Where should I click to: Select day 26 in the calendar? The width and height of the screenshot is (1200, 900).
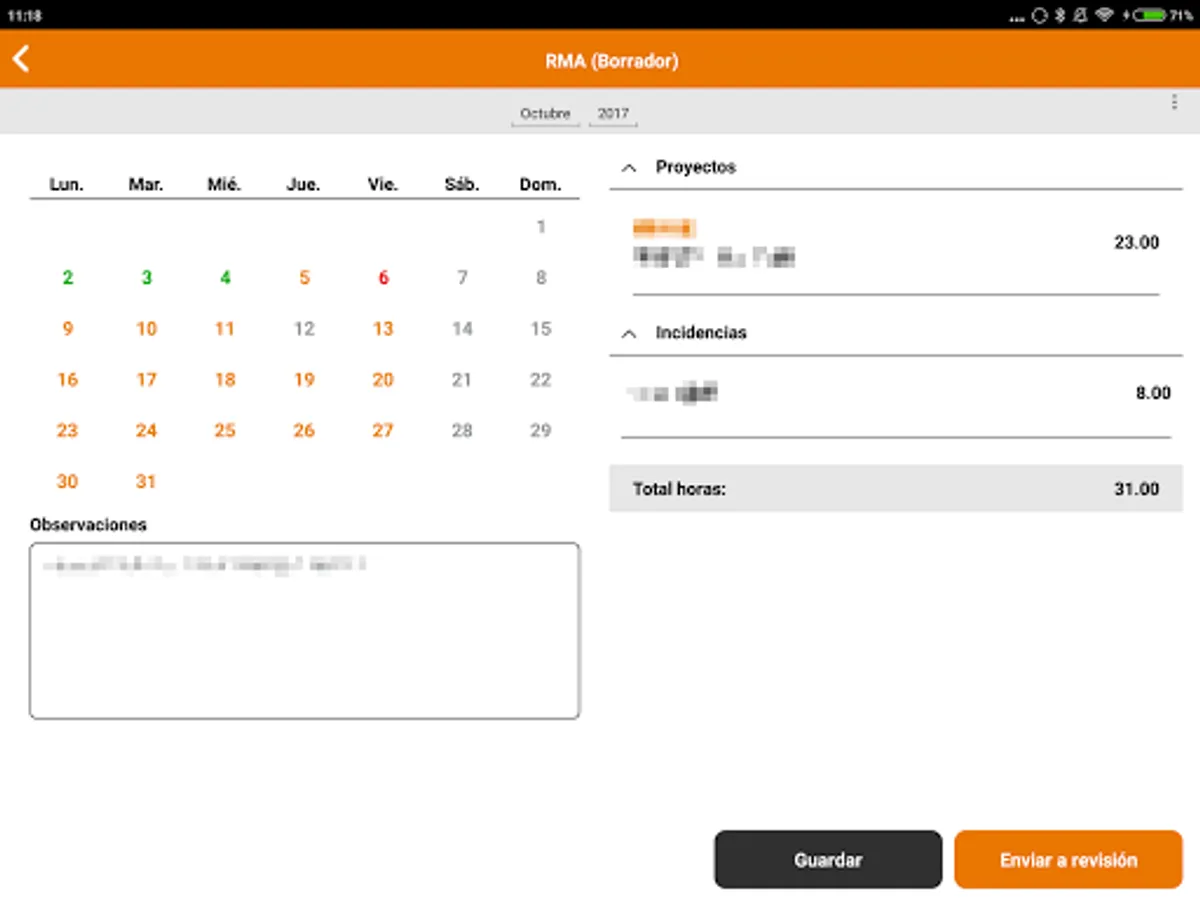click(x=304, y=431)
